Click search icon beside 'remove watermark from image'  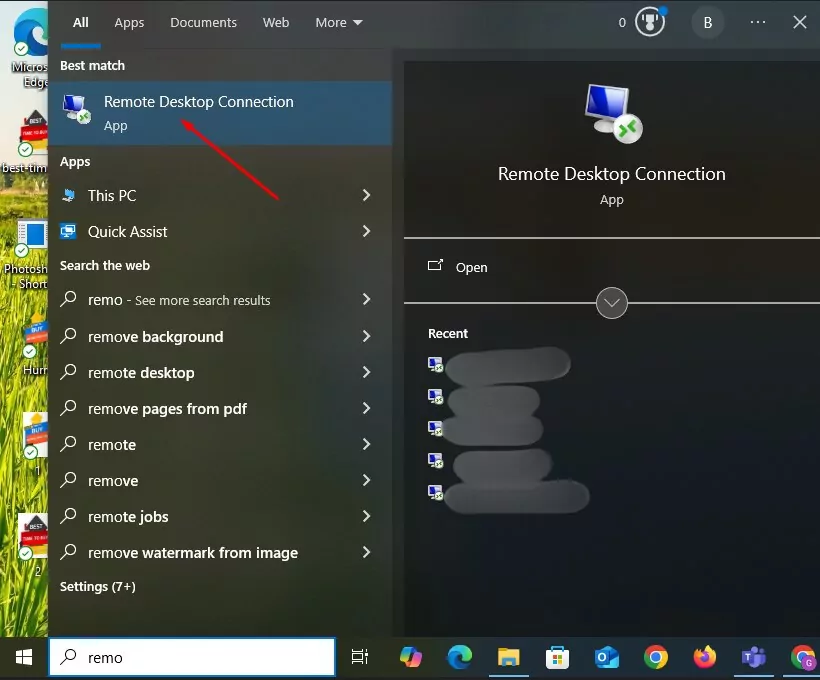click(69, 552)
